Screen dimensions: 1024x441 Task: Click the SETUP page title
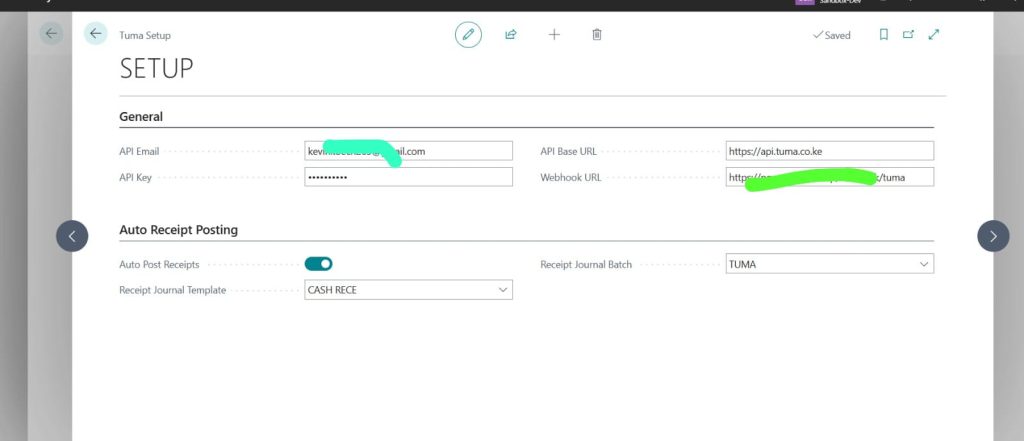[x=157, y=69]
